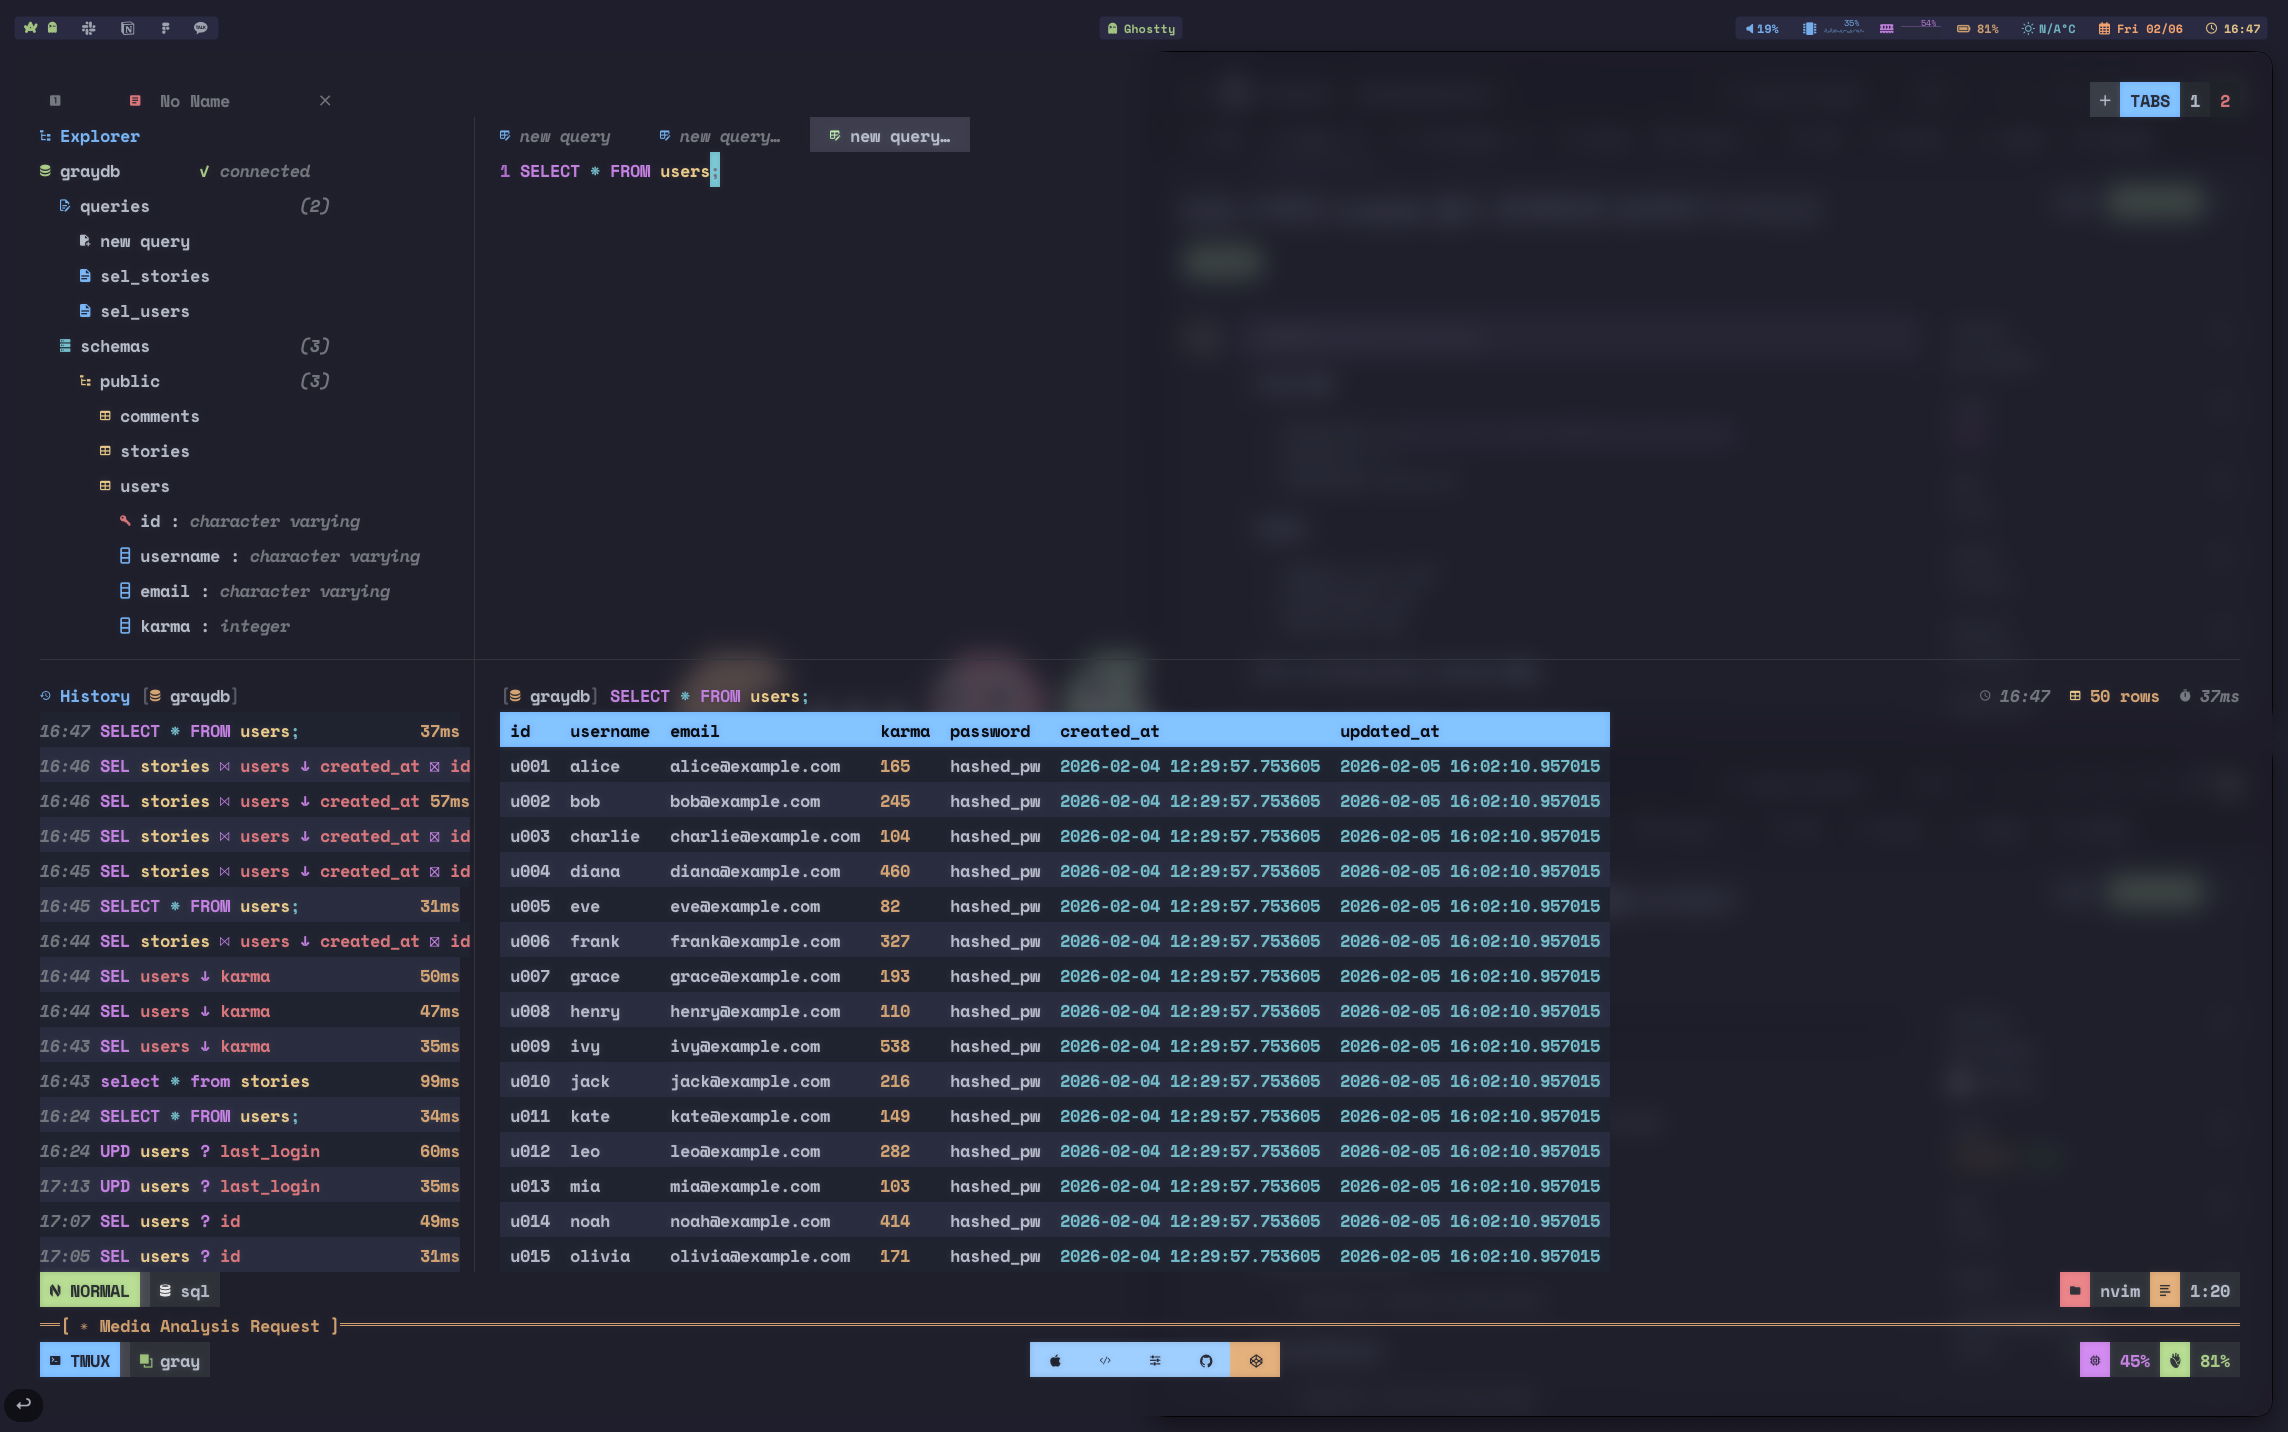
Task: Switch to tab number 2
Action: point(2224,101)
